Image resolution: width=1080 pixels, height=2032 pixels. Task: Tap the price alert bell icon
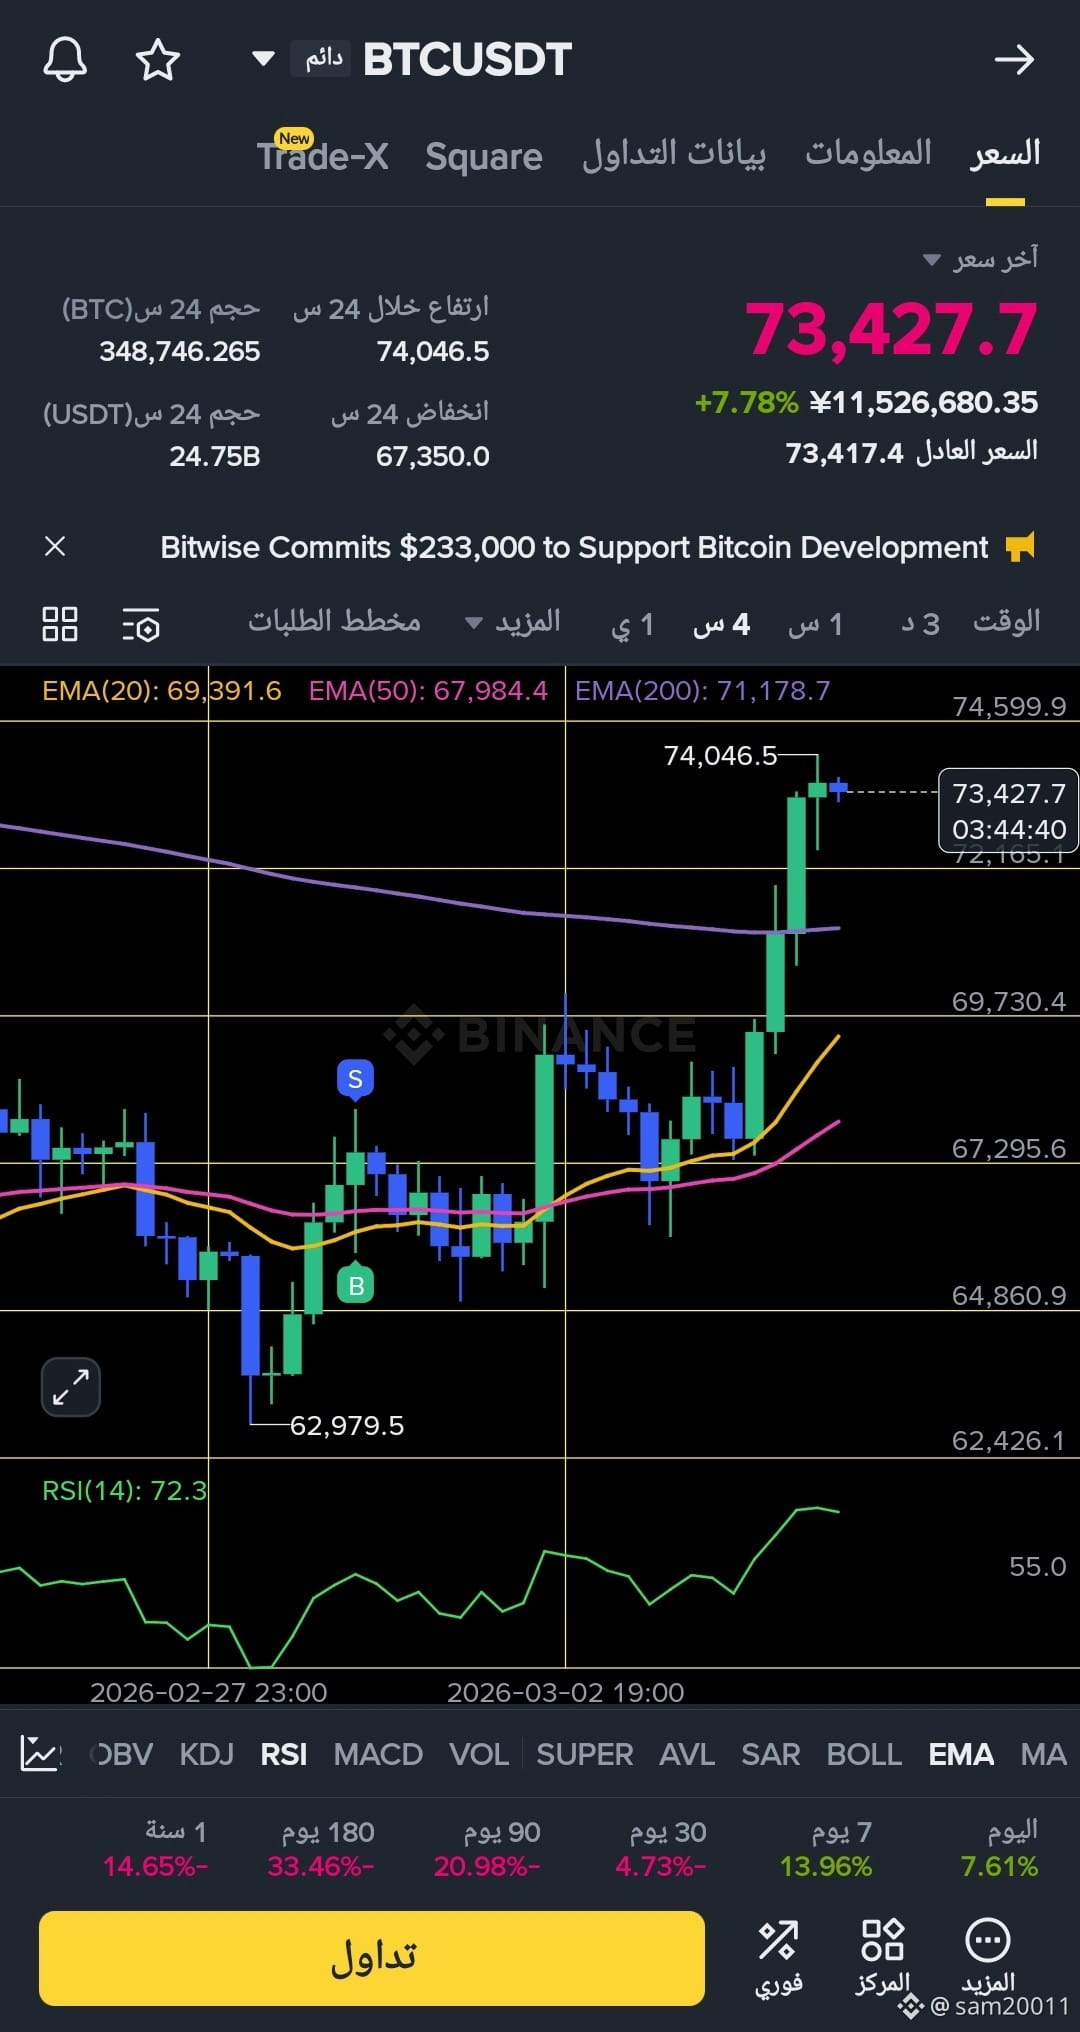click(x=65, y=60)
